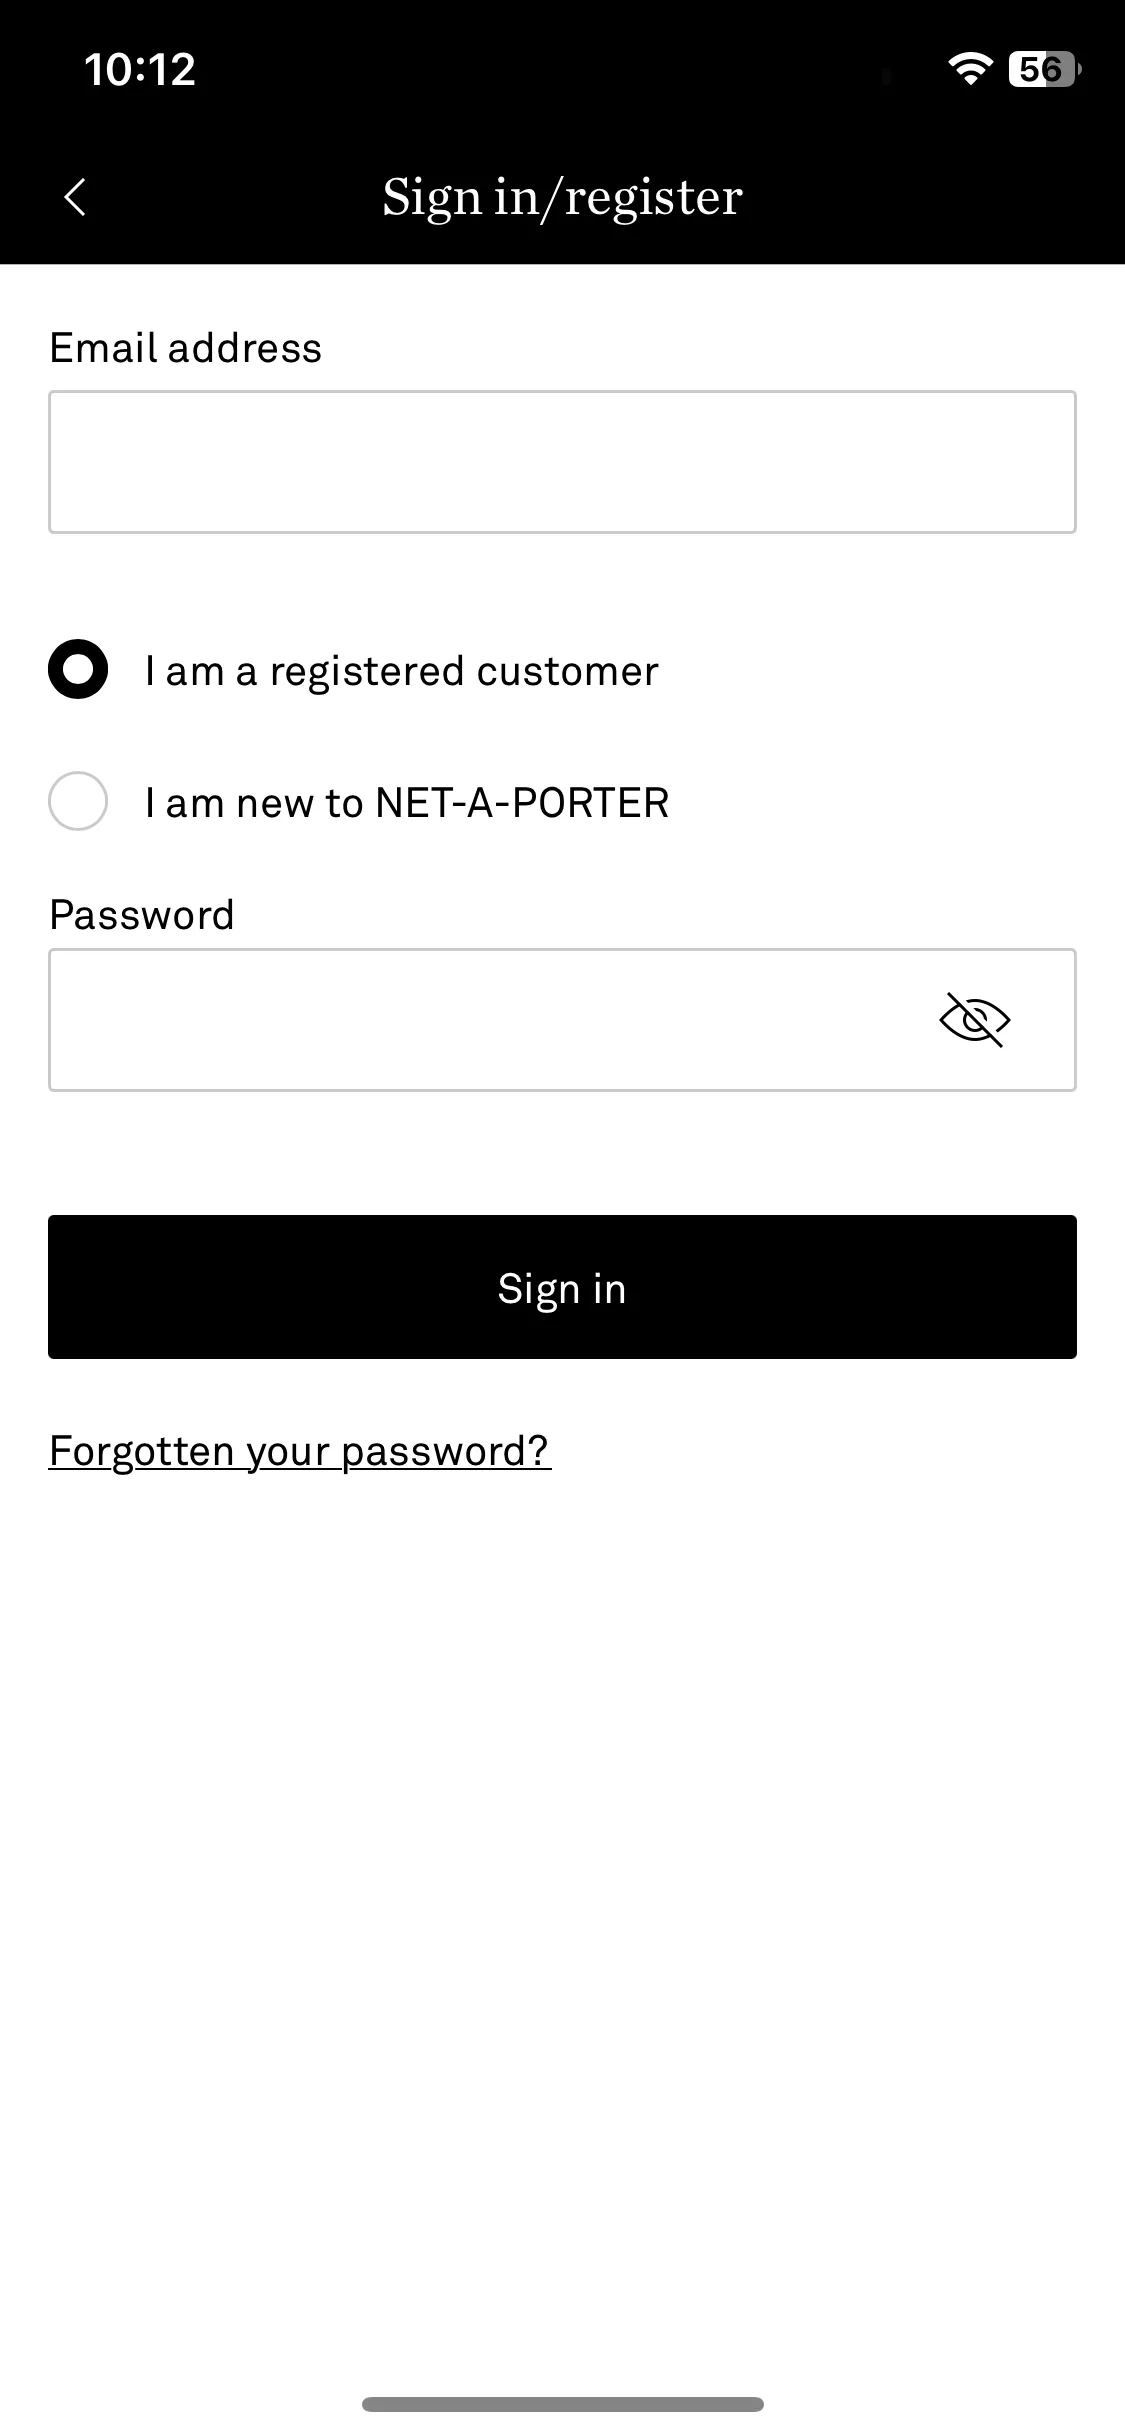Screen dimensions: 1125x2436
Task: Tap the back arrow in header
Action: (x=75, y=197)
